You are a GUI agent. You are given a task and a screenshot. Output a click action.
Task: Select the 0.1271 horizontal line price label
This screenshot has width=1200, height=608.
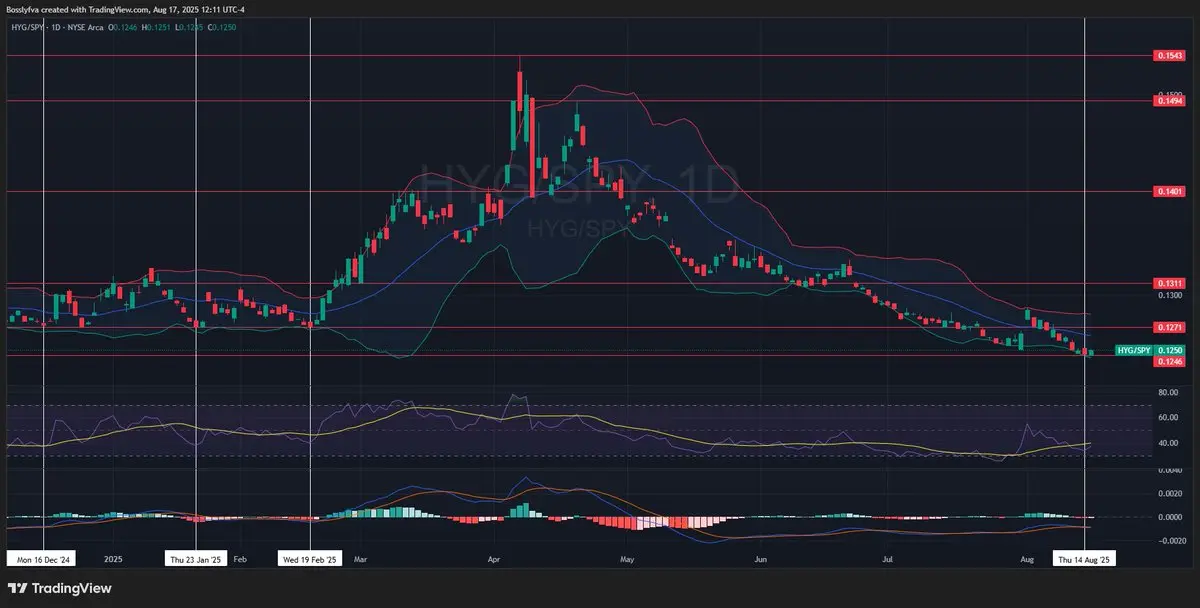1170,327
